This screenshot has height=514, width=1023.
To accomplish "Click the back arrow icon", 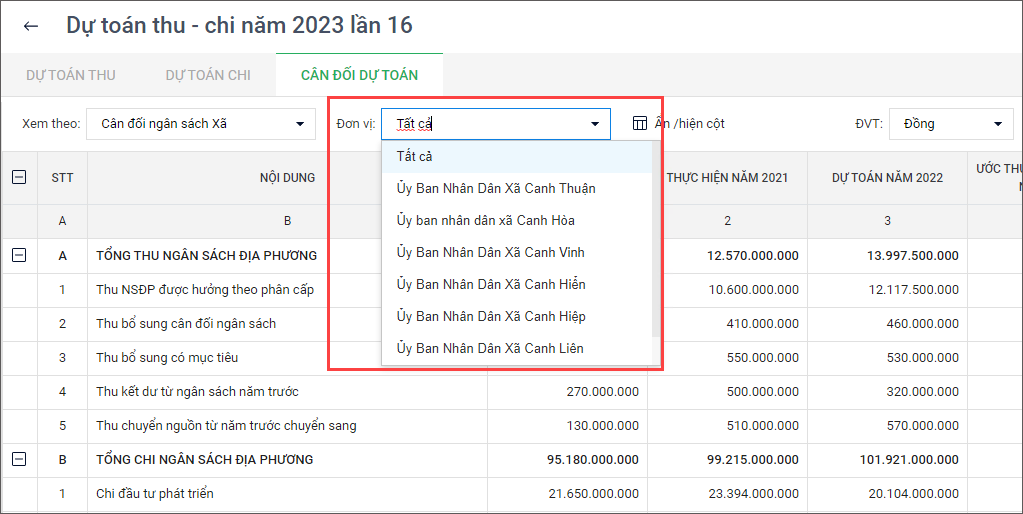I will [31, 26].
